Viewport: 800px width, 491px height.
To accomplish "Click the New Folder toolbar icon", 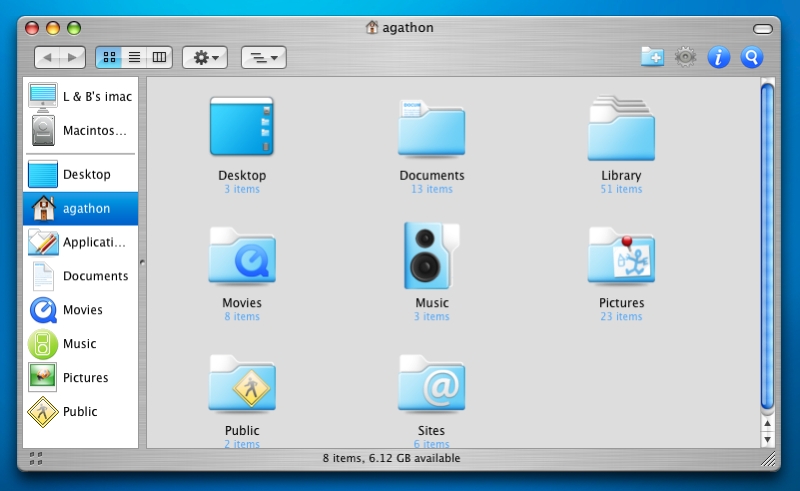I will tap(652, 57).
